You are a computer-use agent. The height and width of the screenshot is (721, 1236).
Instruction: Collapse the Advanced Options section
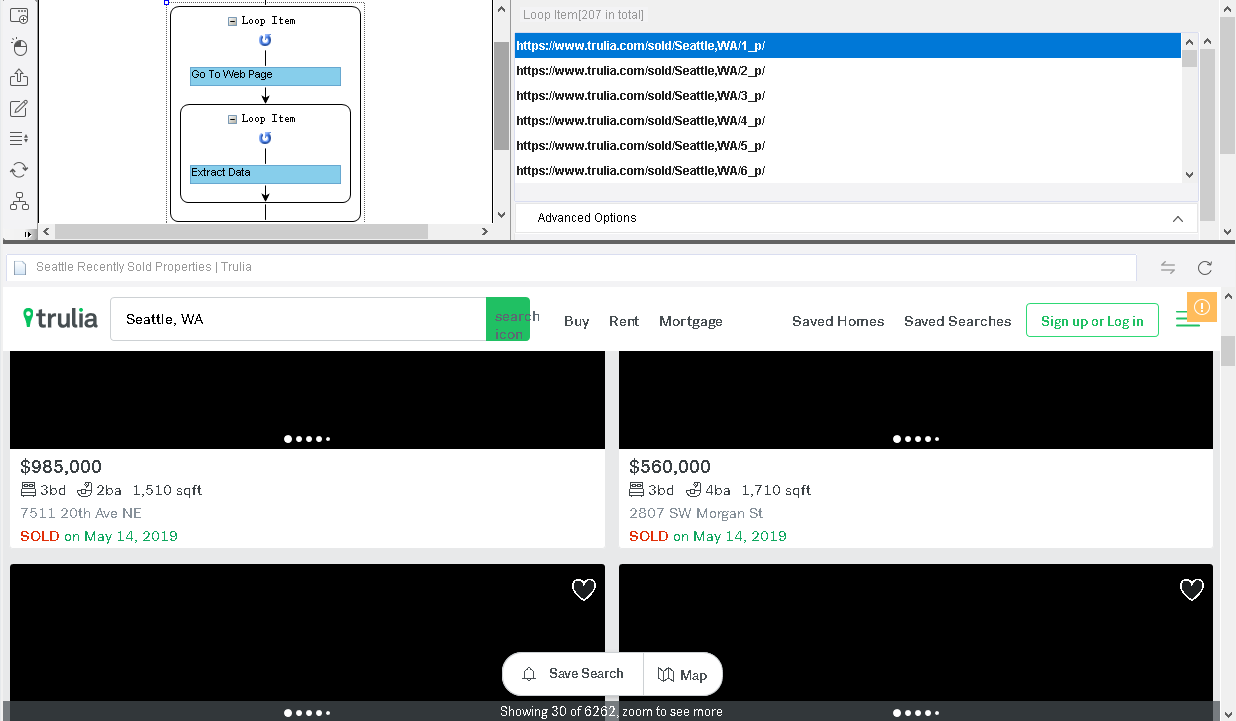[1177, 218]
